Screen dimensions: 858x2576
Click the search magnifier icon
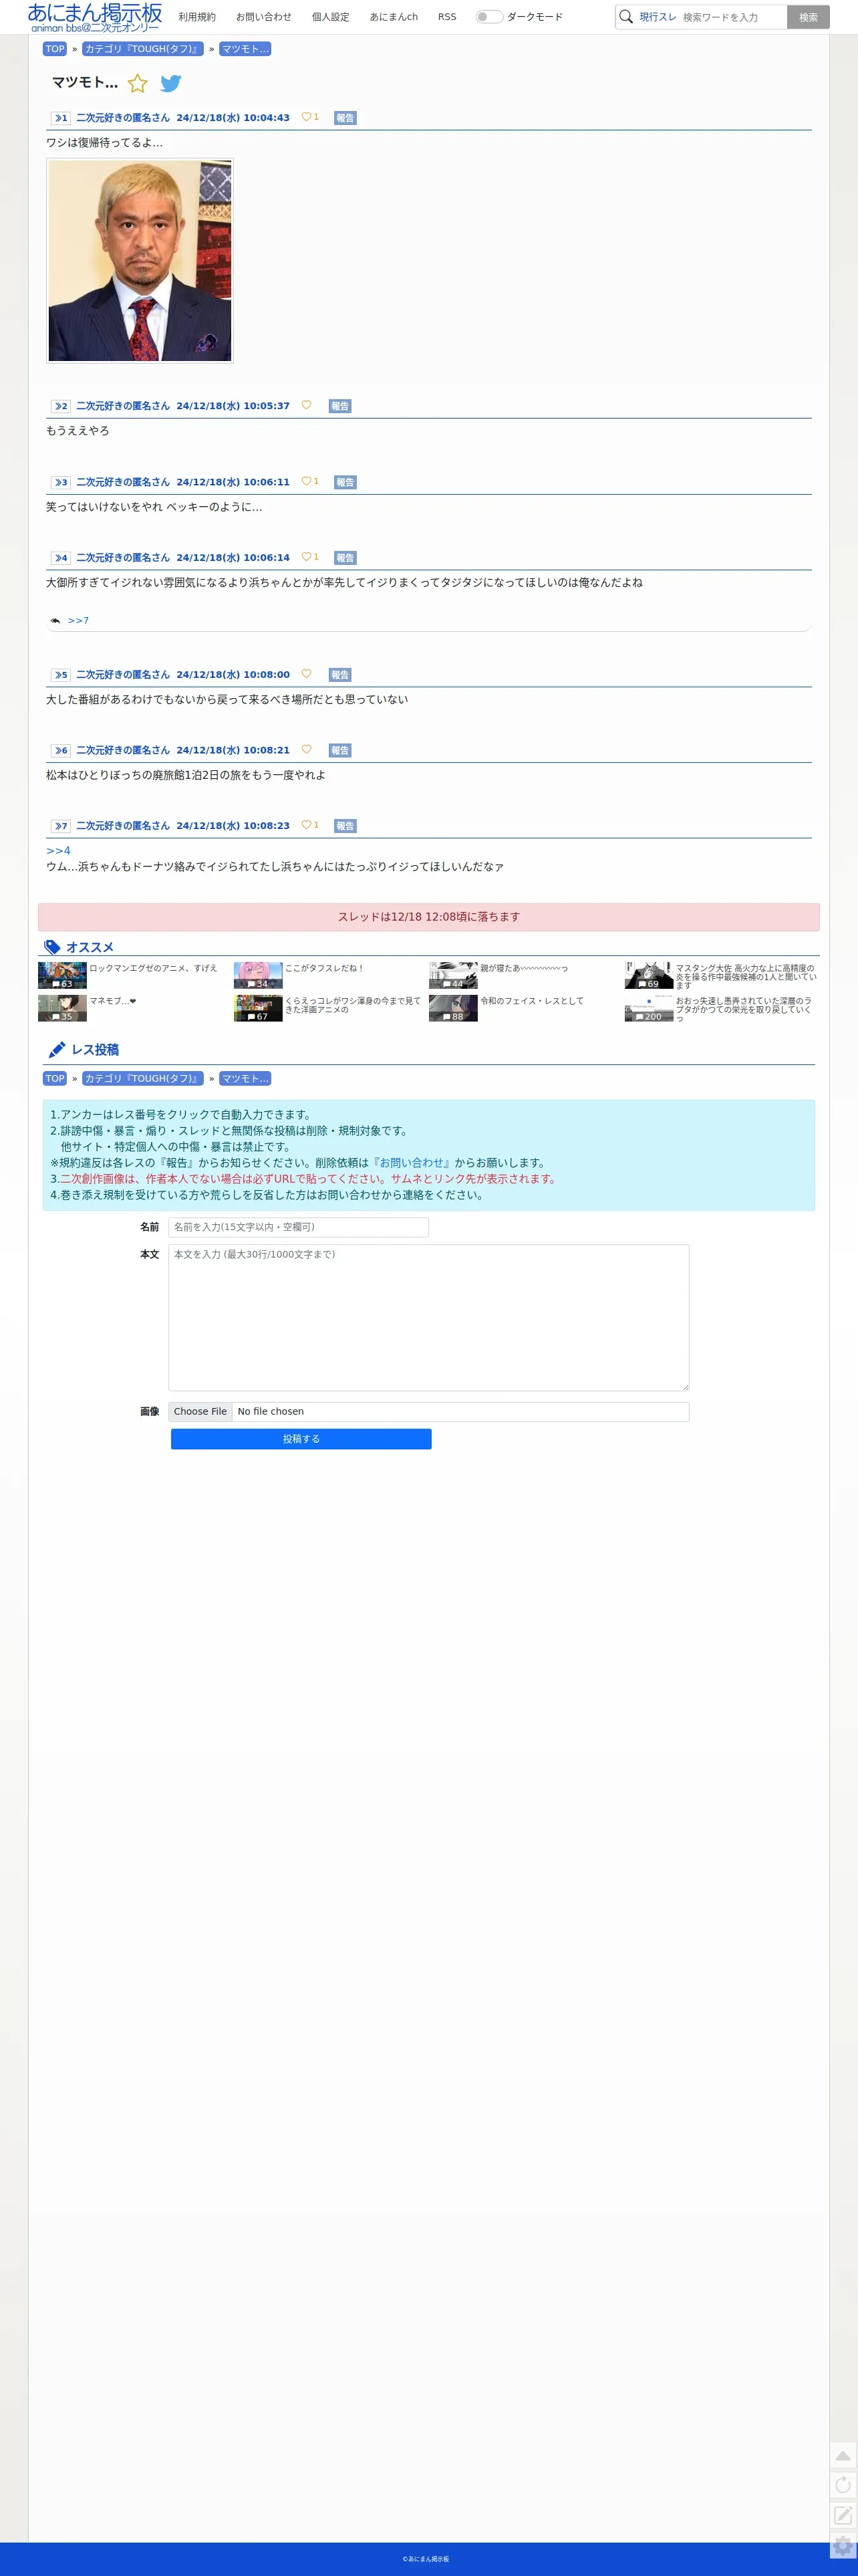626,17
